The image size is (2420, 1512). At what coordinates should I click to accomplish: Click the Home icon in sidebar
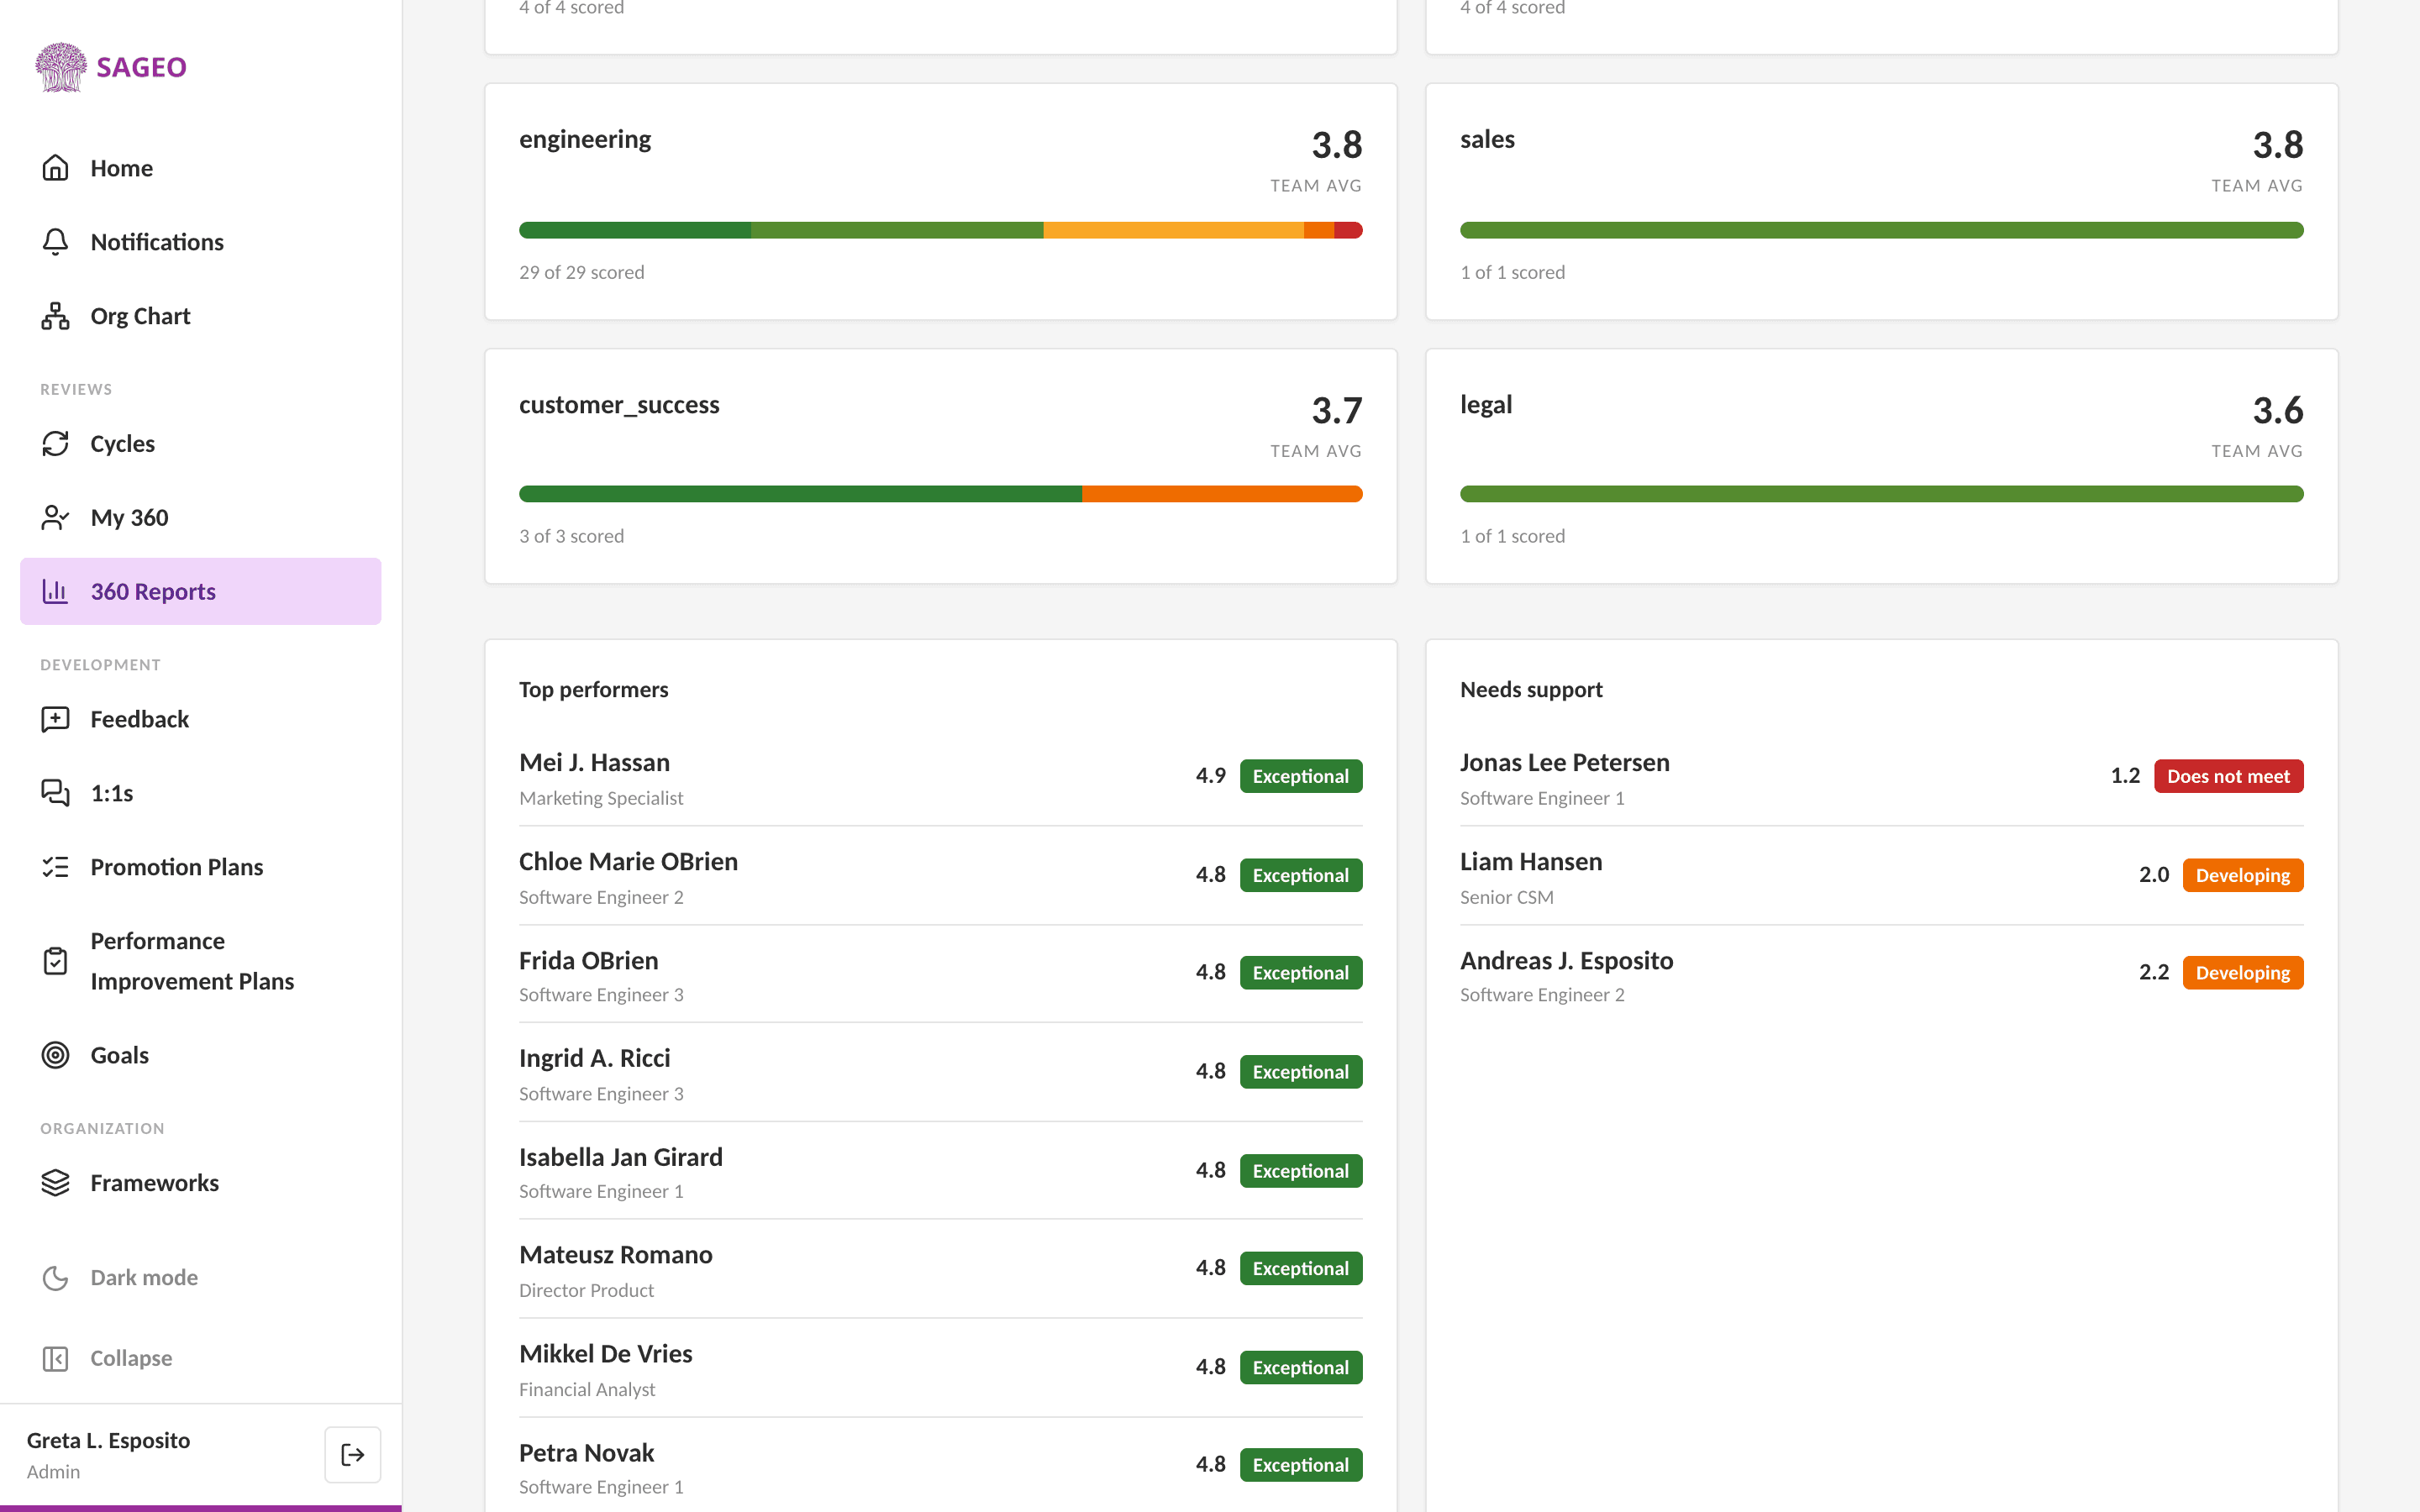pyautogui.click(x=55, y=168)
